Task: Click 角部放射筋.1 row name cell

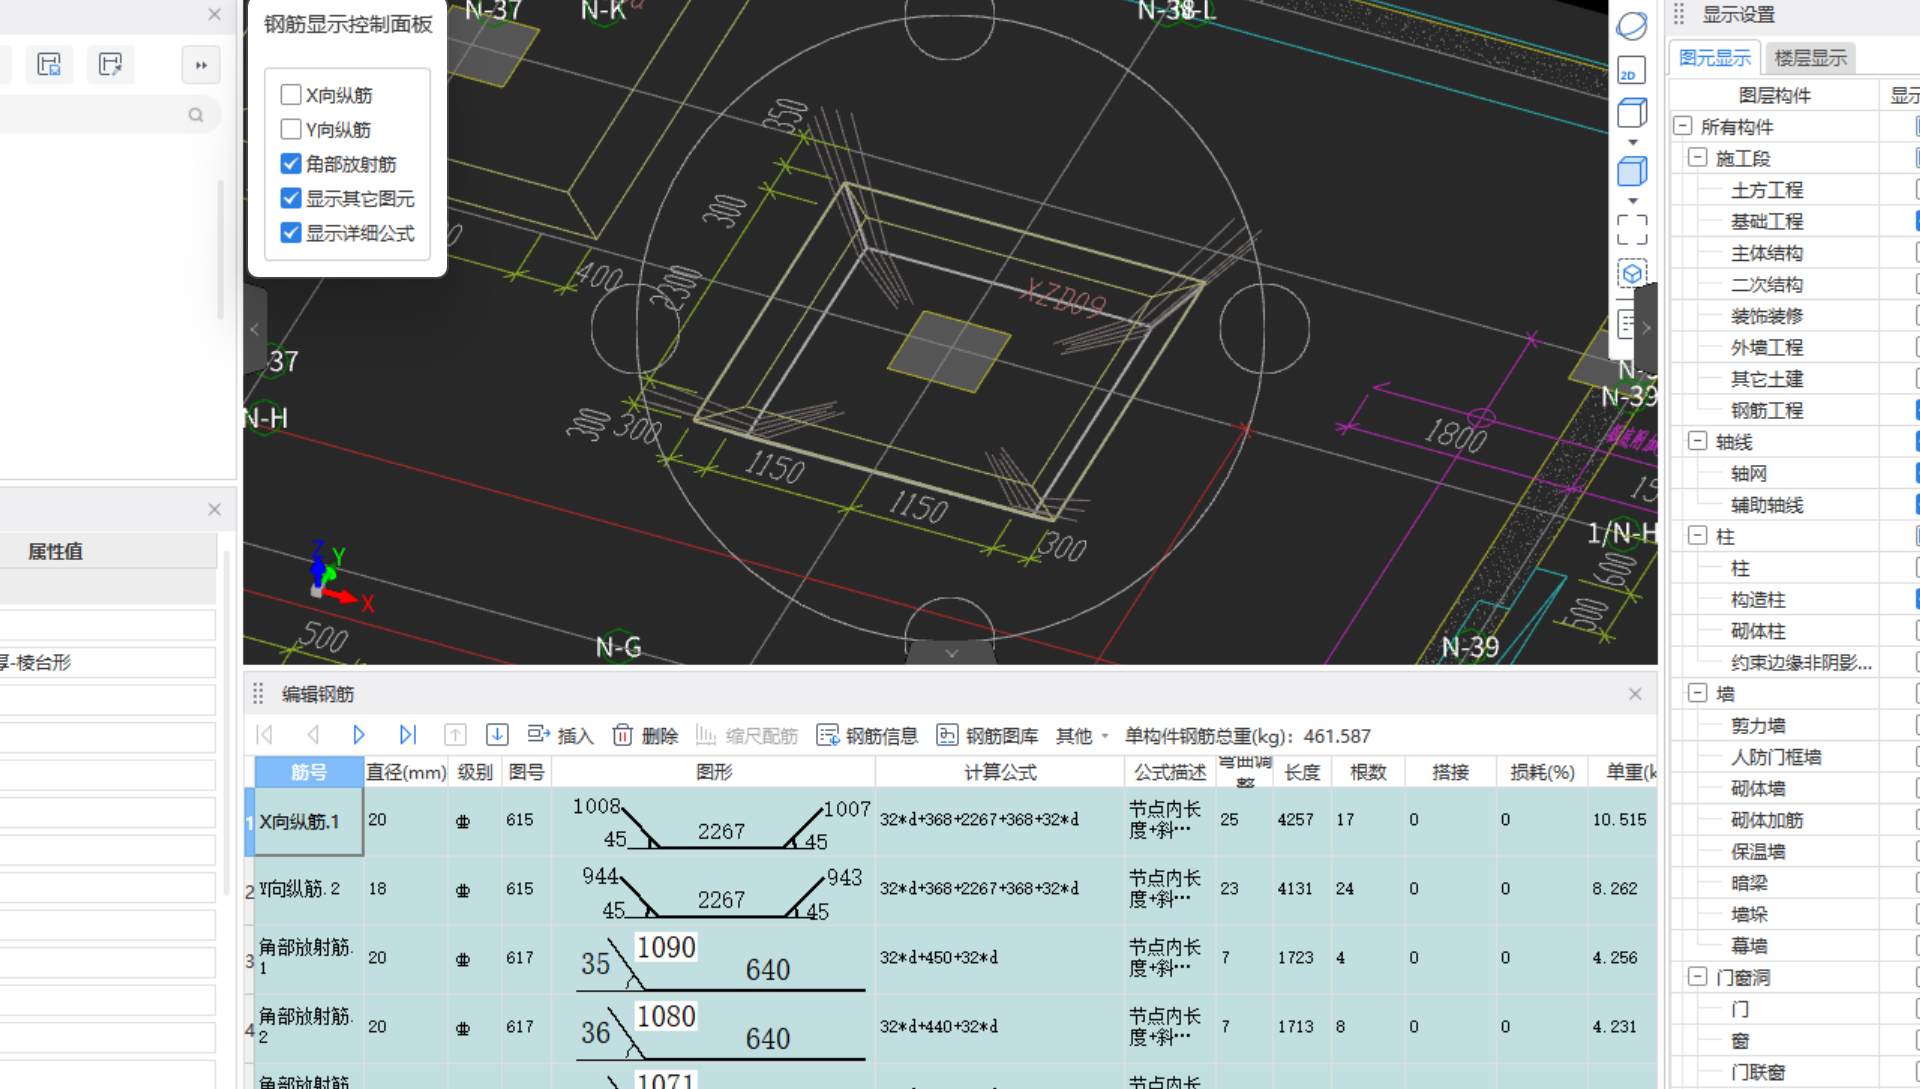Action: 308,957
